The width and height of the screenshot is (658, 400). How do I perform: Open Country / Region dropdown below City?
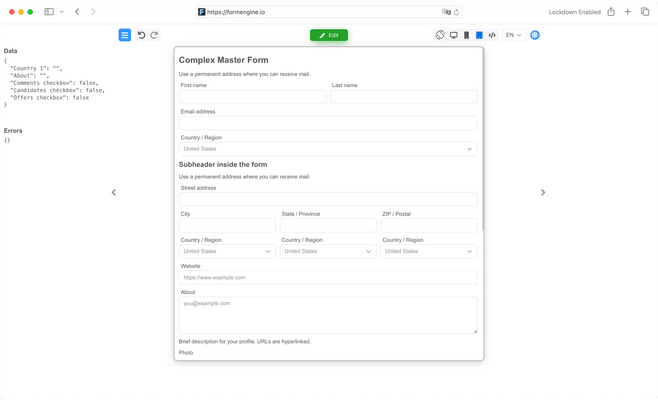tap(227, 251)
